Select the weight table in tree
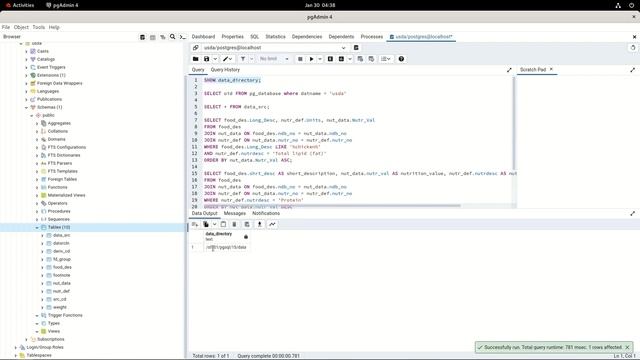The width and height of the screenshot is (640, 360). 60,307
